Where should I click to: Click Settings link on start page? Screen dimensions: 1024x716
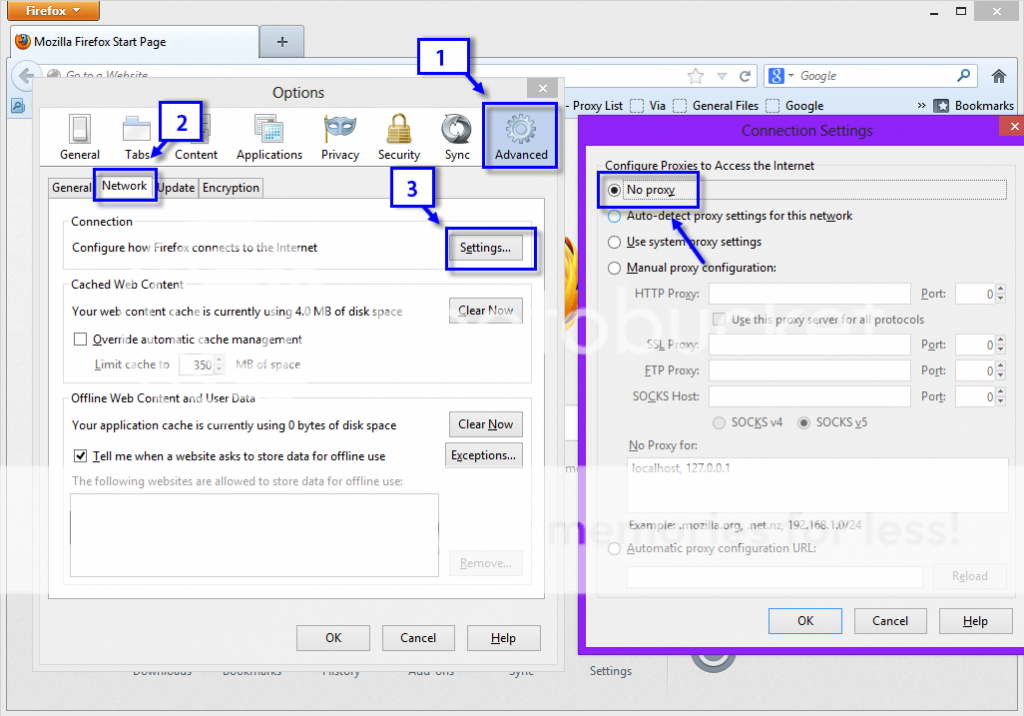pos(611,671)
